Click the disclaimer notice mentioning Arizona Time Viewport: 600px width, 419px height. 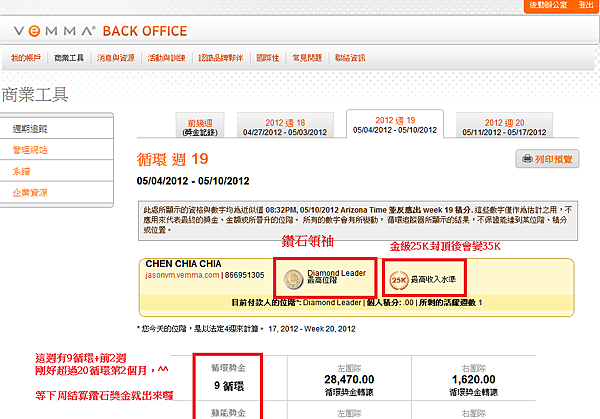point(358,221)
